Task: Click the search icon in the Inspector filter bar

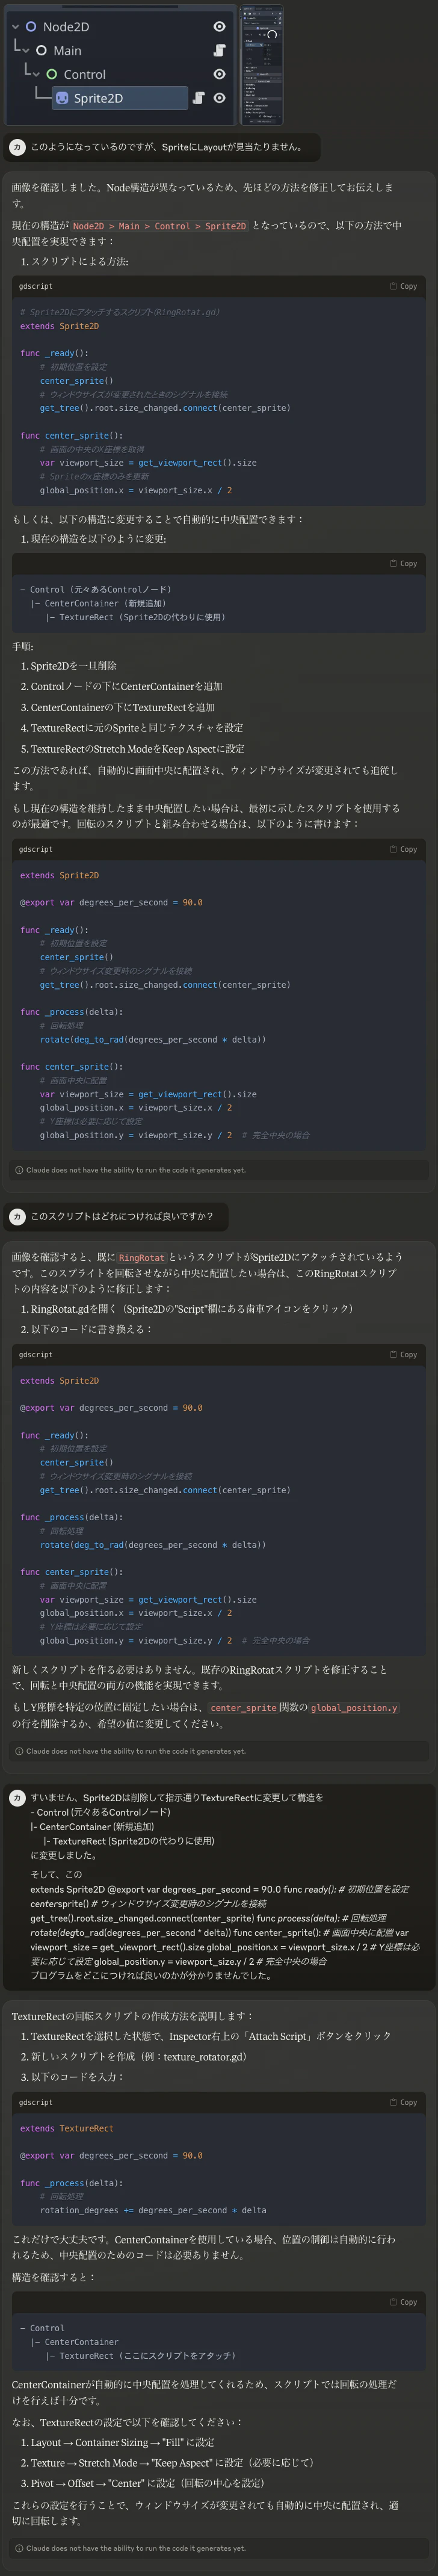Action: 275,23
